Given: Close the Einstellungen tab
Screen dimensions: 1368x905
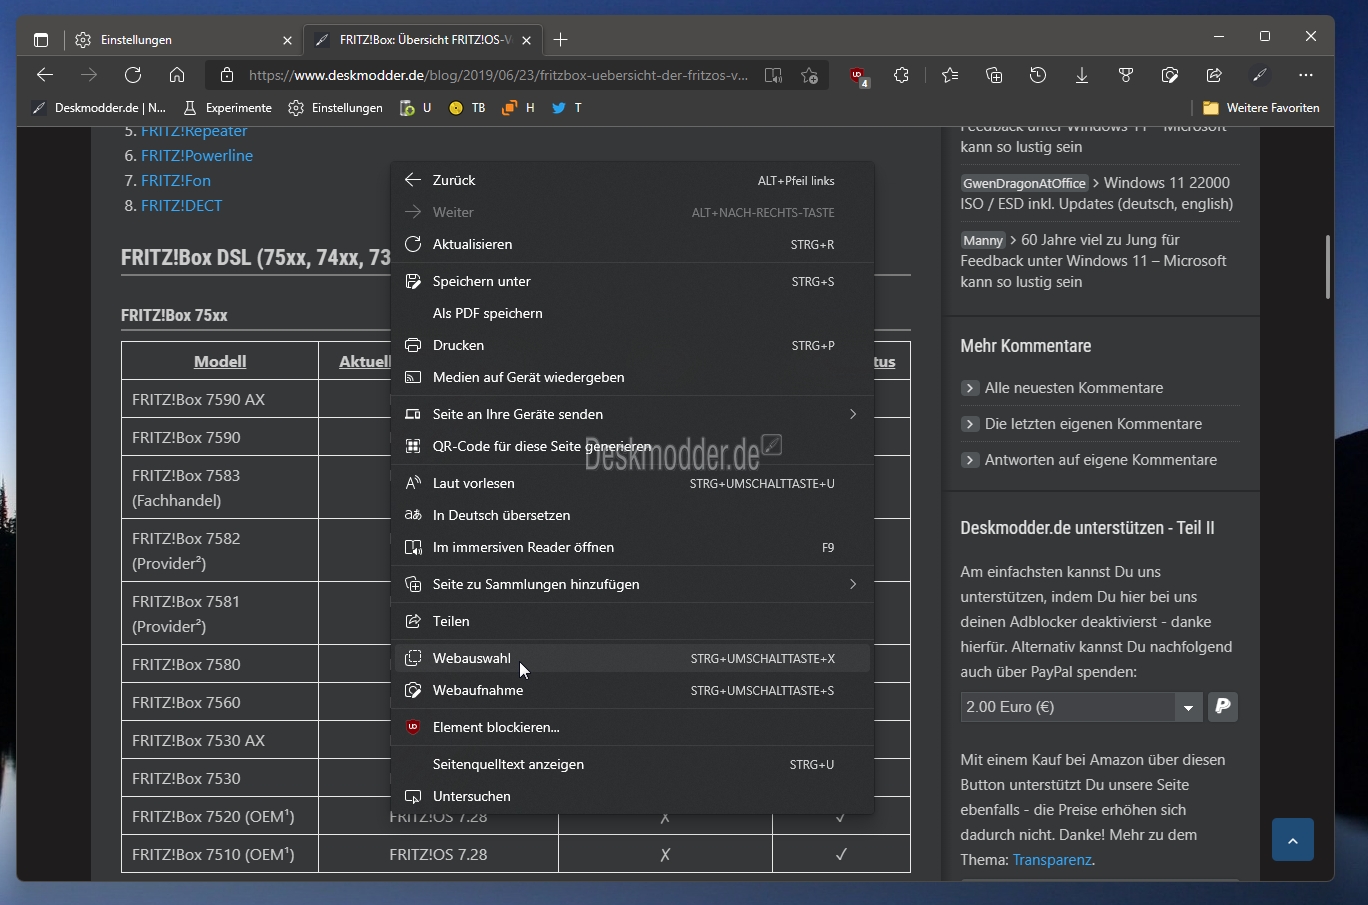Looking at the screenshot, I should coord(287,40).
